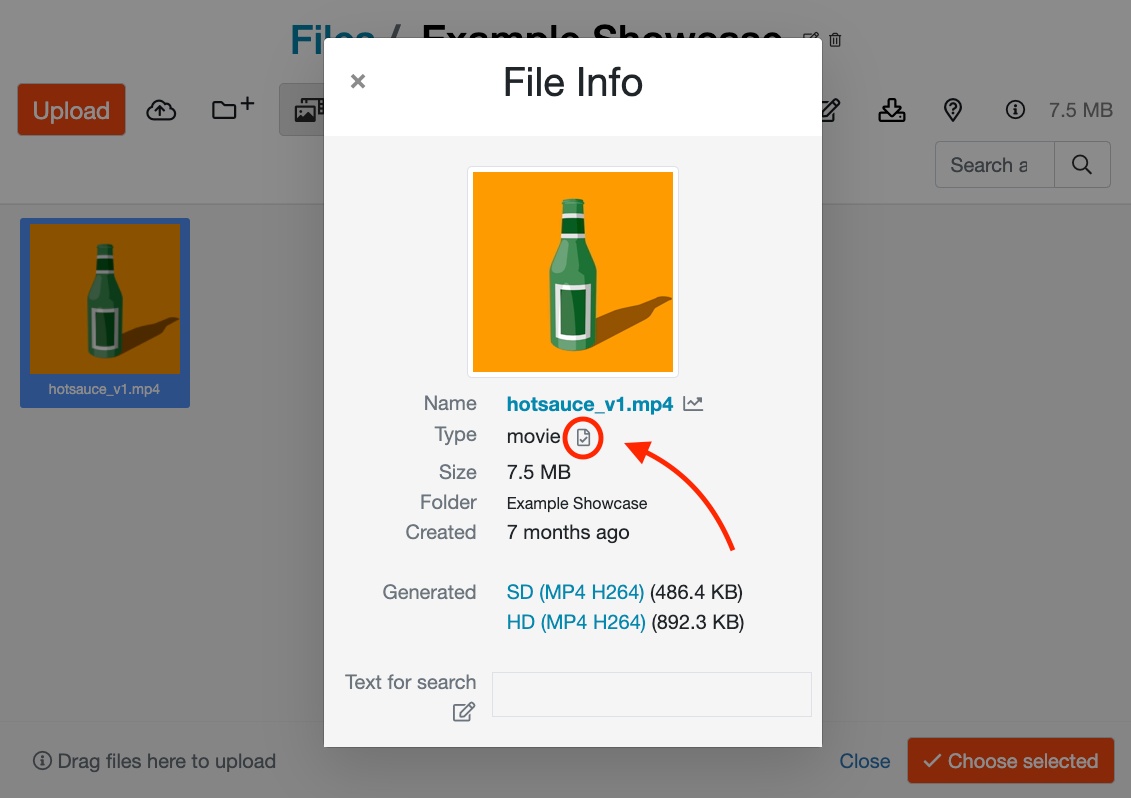Open the stats chart icon beside the filename
The image size is (1131, 798).
point(693,404)
